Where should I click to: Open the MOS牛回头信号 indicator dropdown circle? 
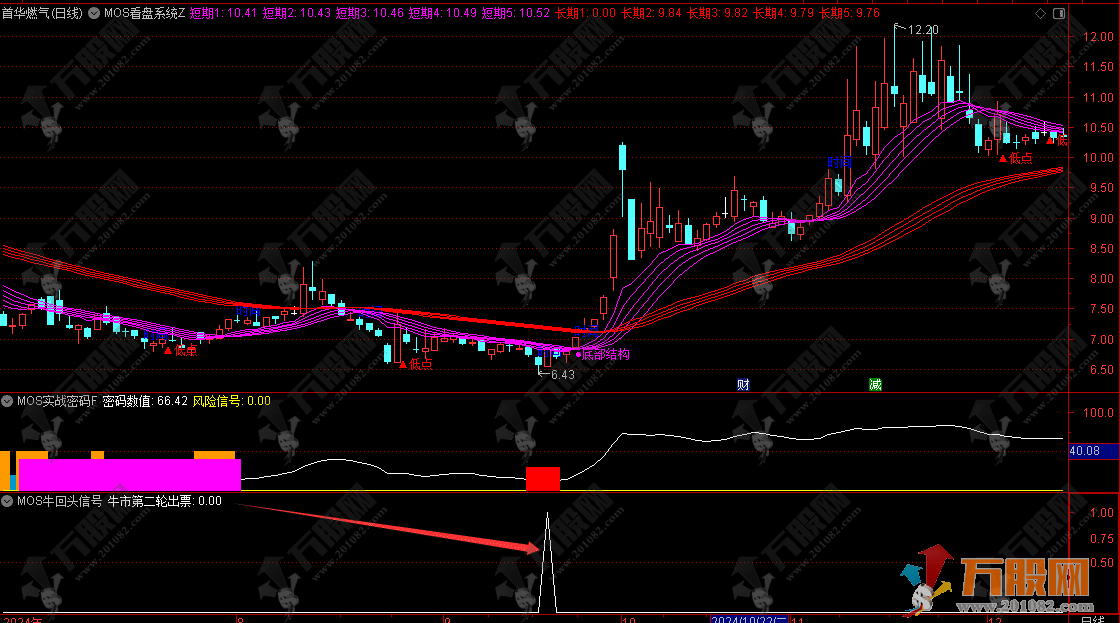coord(7,502)
